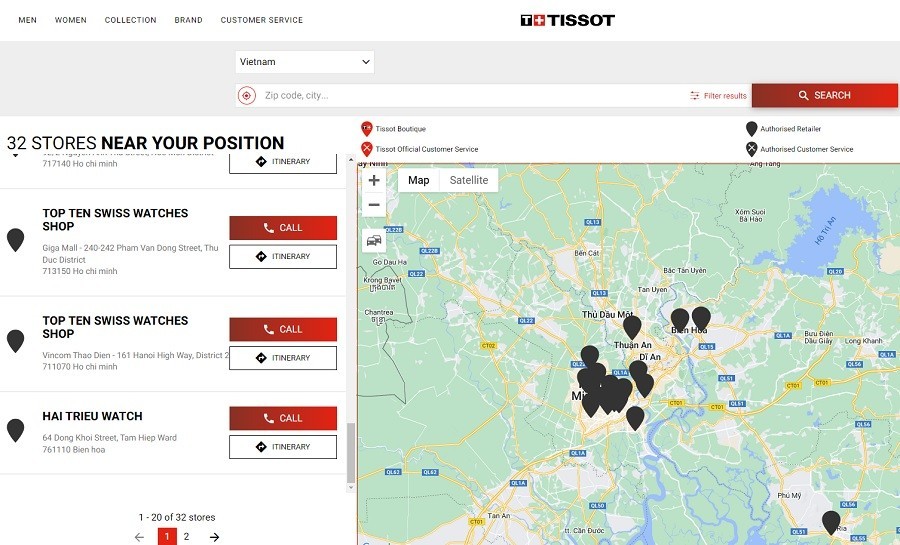Call Hai Trieu Watch
This screenshot has height=545, width=900.
[283, 418]
